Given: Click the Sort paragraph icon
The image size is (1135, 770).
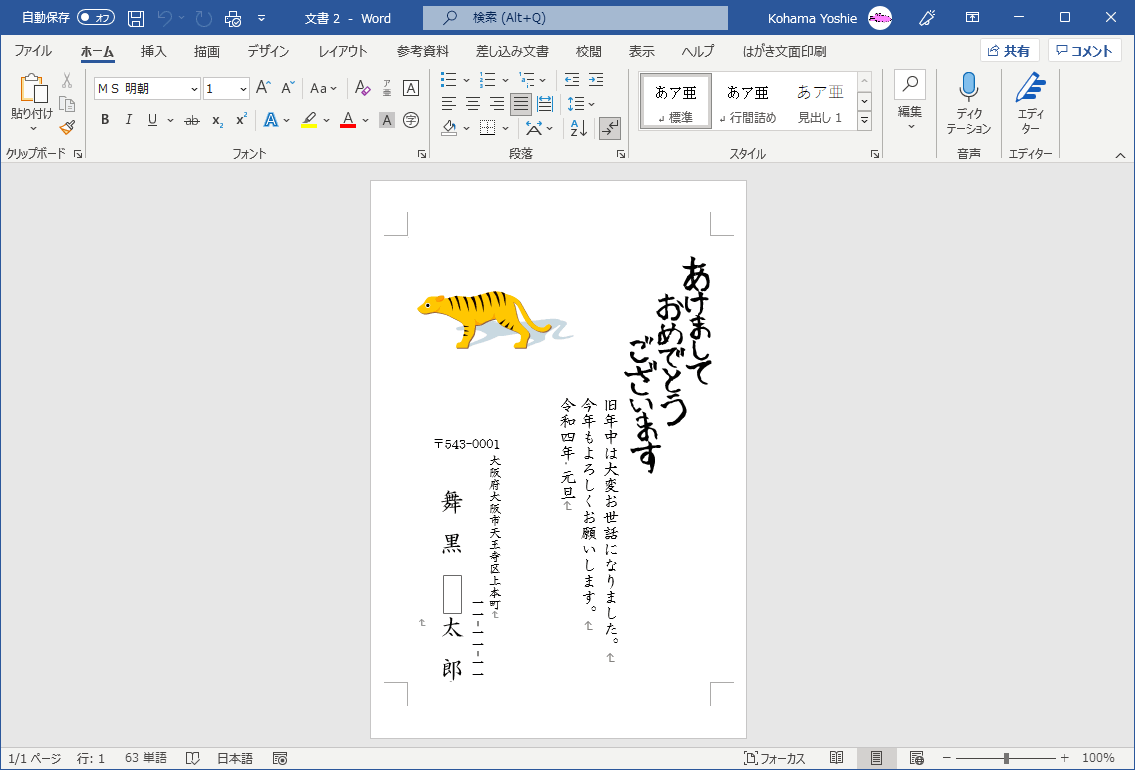Looking at the screenshot, I should 579,128.
